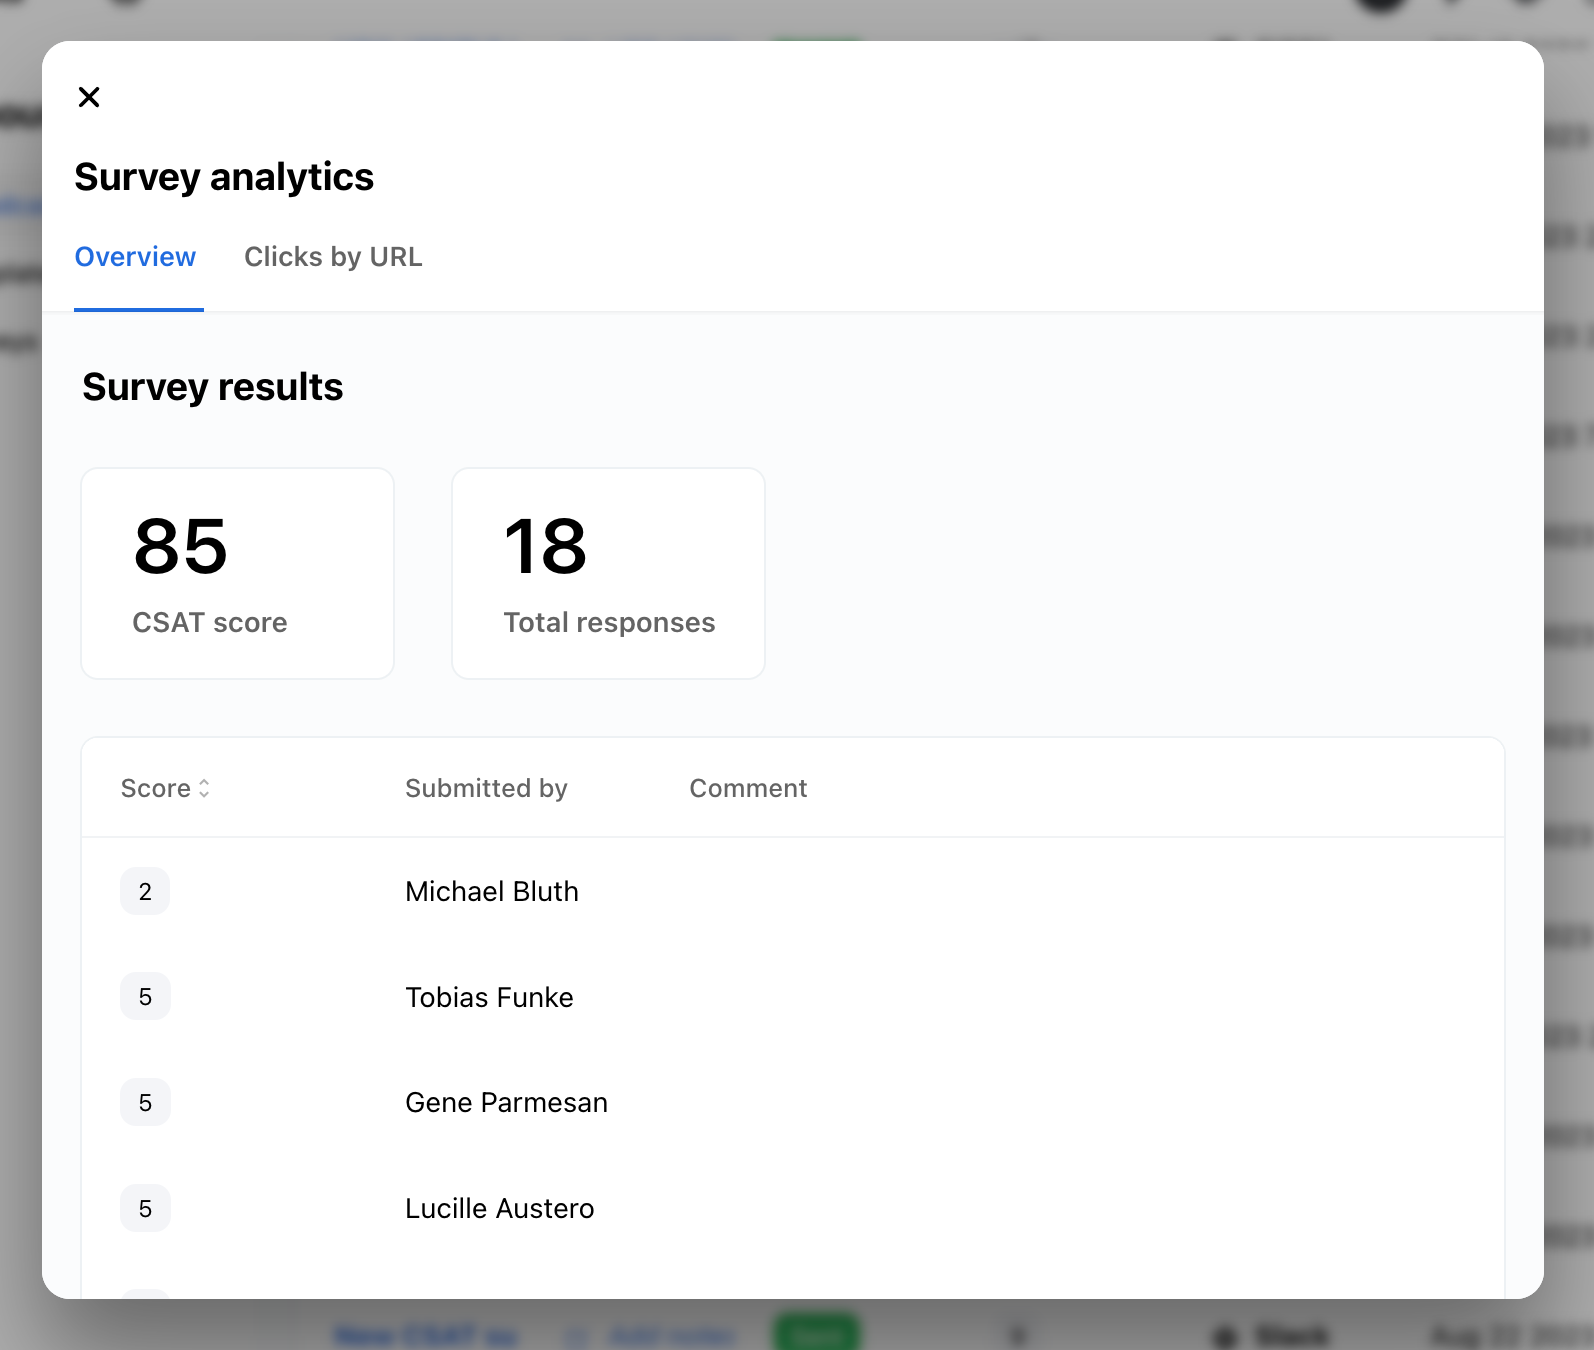Click the blurred Slack label behind the dialog
This screenshot has height=1350, width=1594.
[x=1290, y=1334]
